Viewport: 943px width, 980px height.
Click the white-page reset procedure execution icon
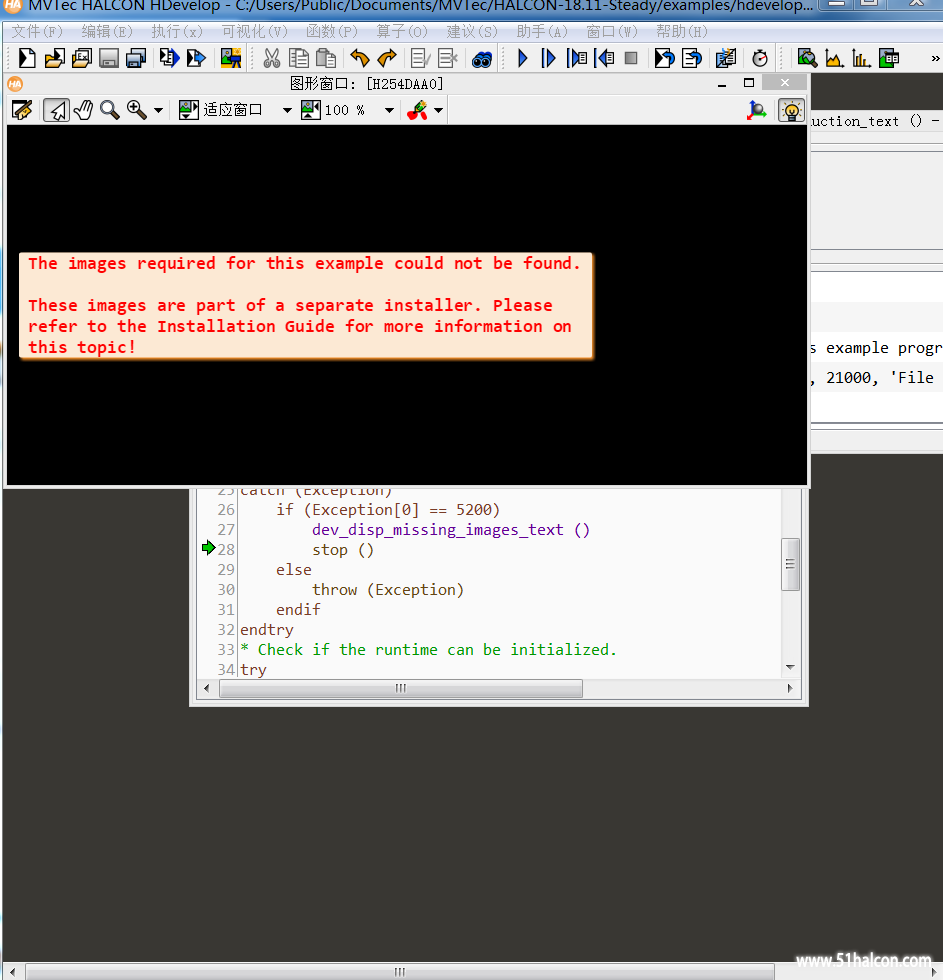(692, 58)
